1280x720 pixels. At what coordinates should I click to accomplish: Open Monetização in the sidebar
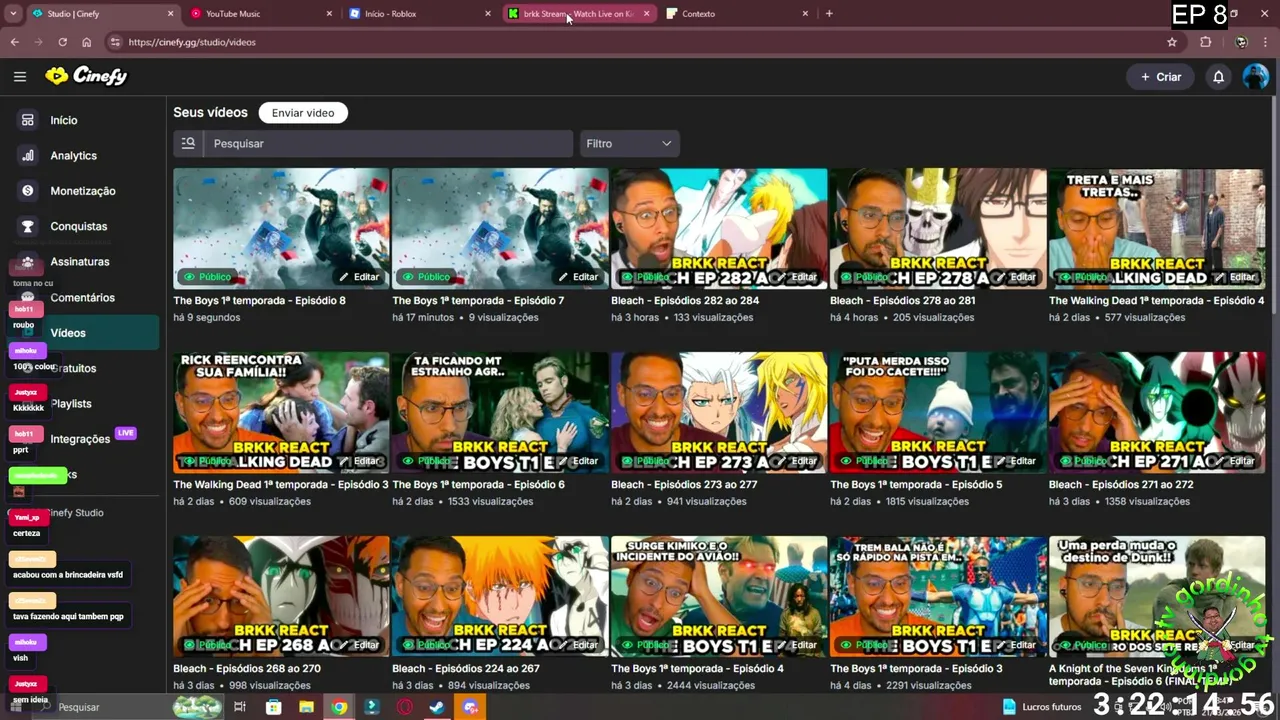[82, 191]
